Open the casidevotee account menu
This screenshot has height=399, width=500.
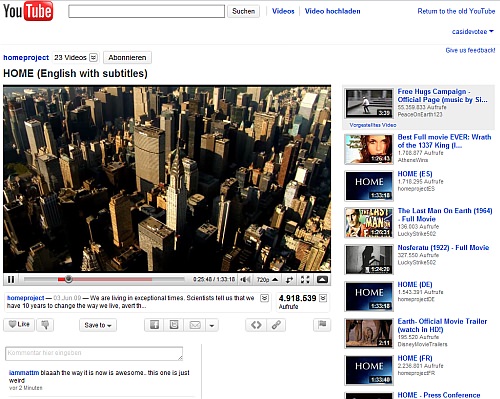472,32
